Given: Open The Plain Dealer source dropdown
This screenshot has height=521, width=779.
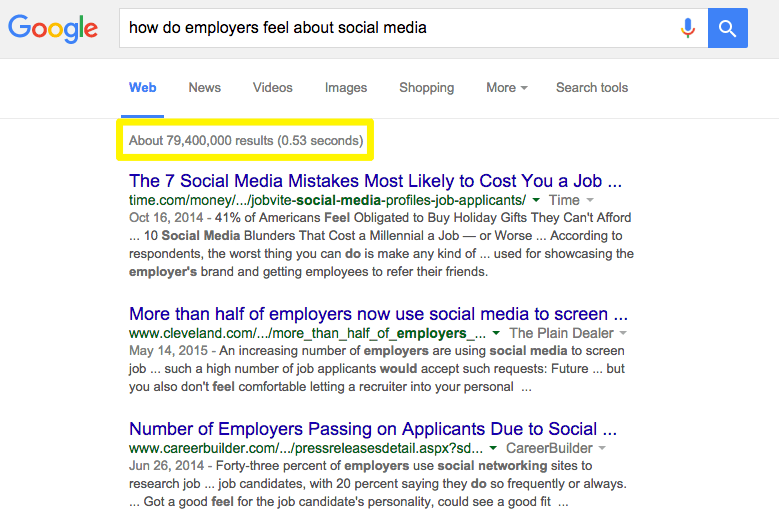Looking at the screenshot, I should click(x=567, y=333).
